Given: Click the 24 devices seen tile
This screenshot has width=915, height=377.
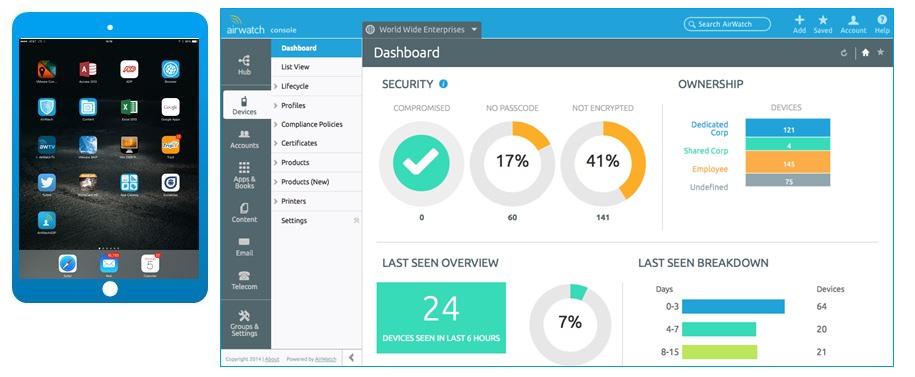Looking at the screenshot, I should pos(441,318).
